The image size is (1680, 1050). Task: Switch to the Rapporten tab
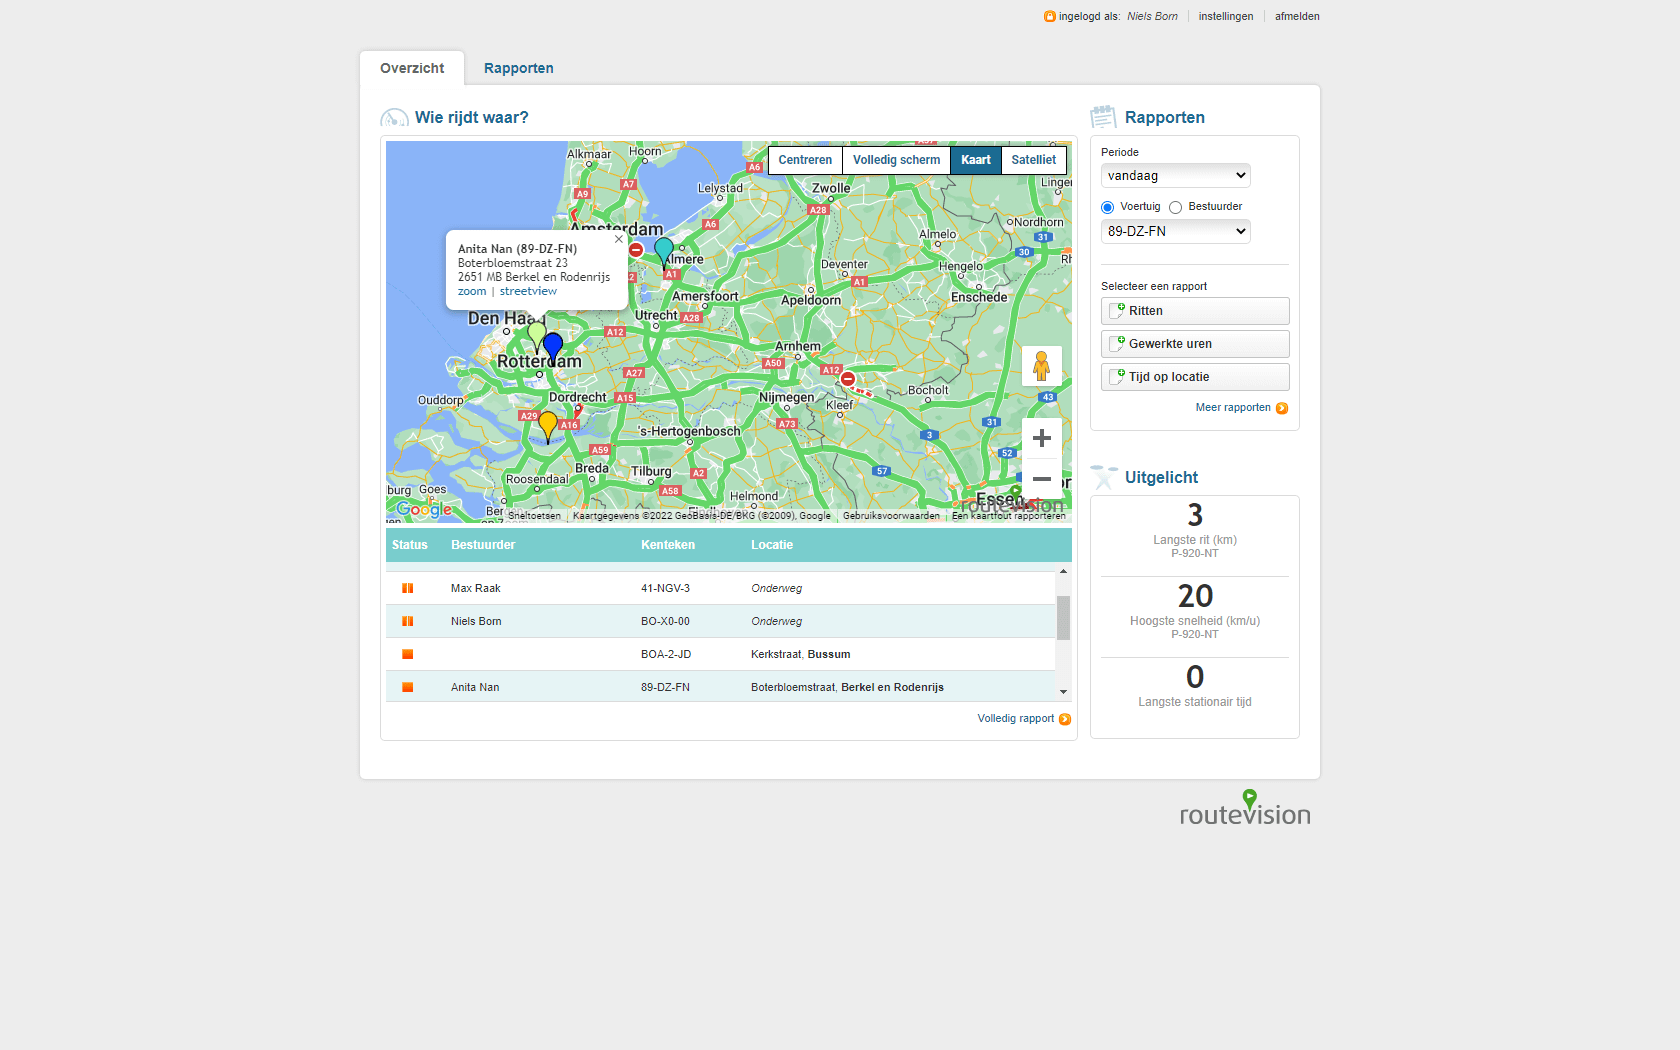[518, 68]
